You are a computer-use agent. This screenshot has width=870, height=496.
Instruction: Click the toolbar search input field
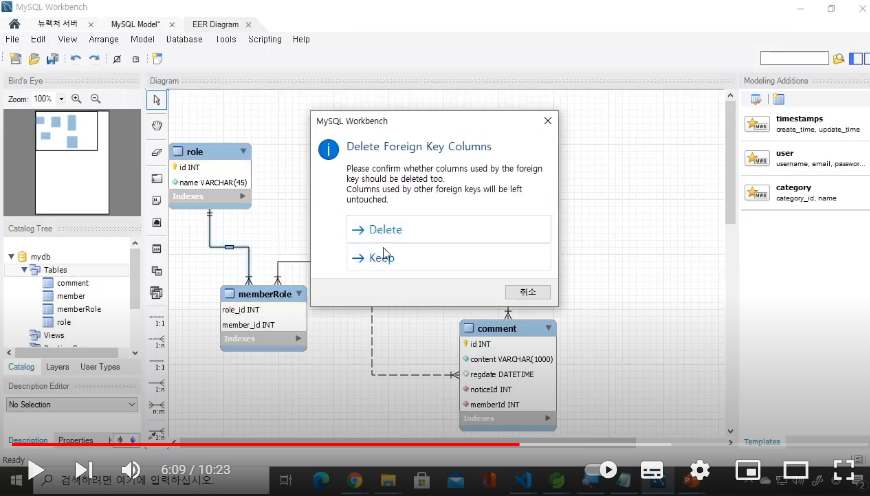[x=794, y=58]
